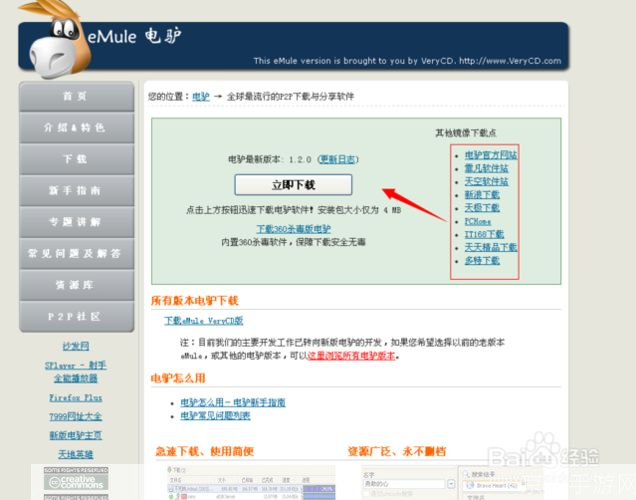Follow the red 这里浏览所有电驴版本 link

coord(351,356)
